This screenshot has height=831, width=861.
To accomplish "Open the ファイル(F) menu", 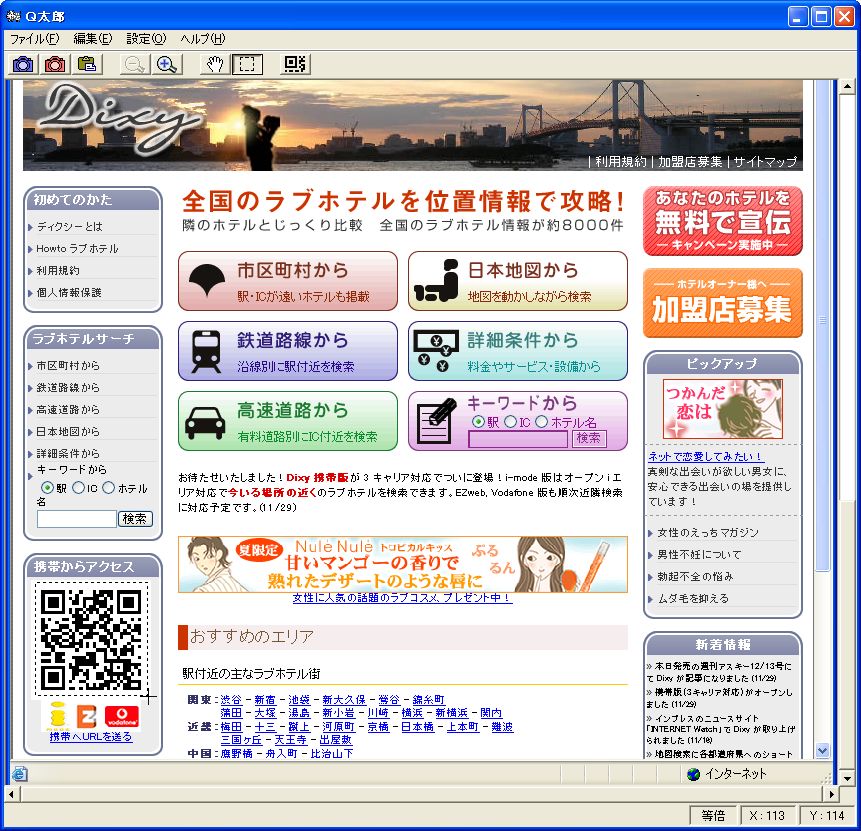I will tap(35, 39).
